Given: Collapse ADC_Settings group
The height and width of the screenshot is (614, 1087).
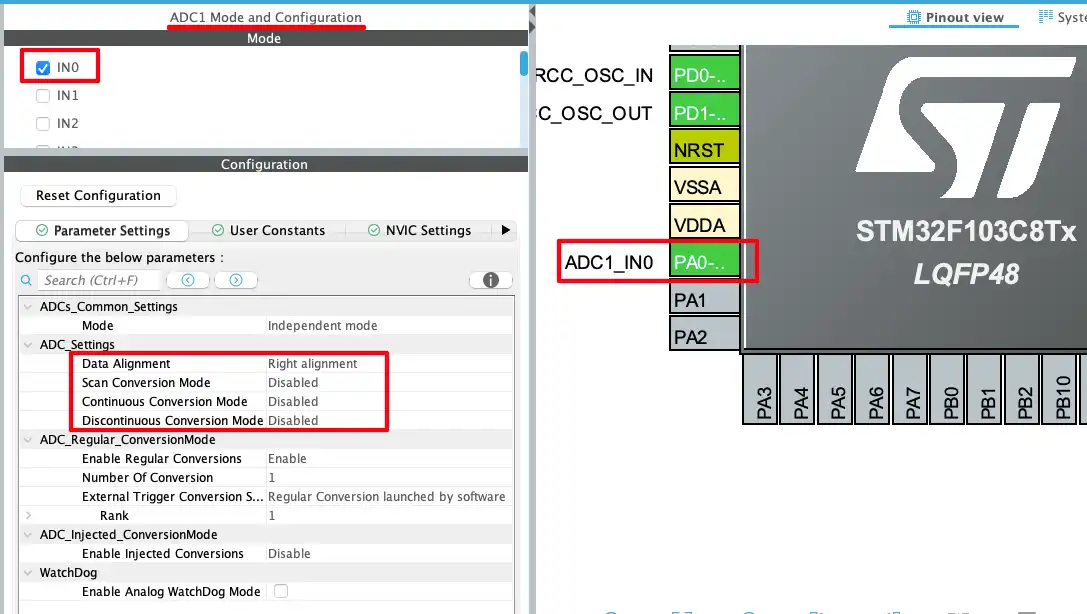Looking at the screenshot, I should tap(28, 344).
